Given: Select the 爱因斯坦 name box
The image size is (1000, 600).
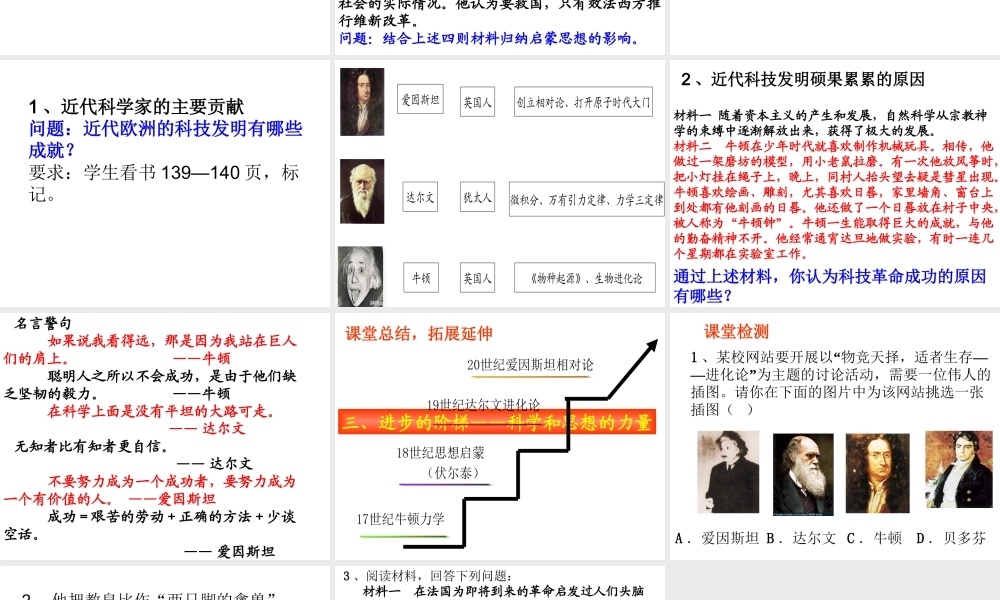Looking at the screenshot, I should point(420,101).
